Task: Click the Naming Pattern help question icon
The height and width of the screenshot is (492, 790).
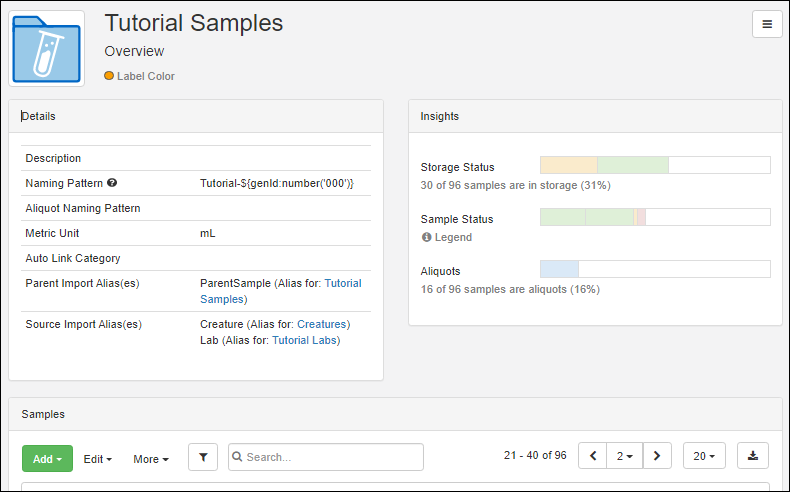Action: pyautogui.click(x=112, y=183)
